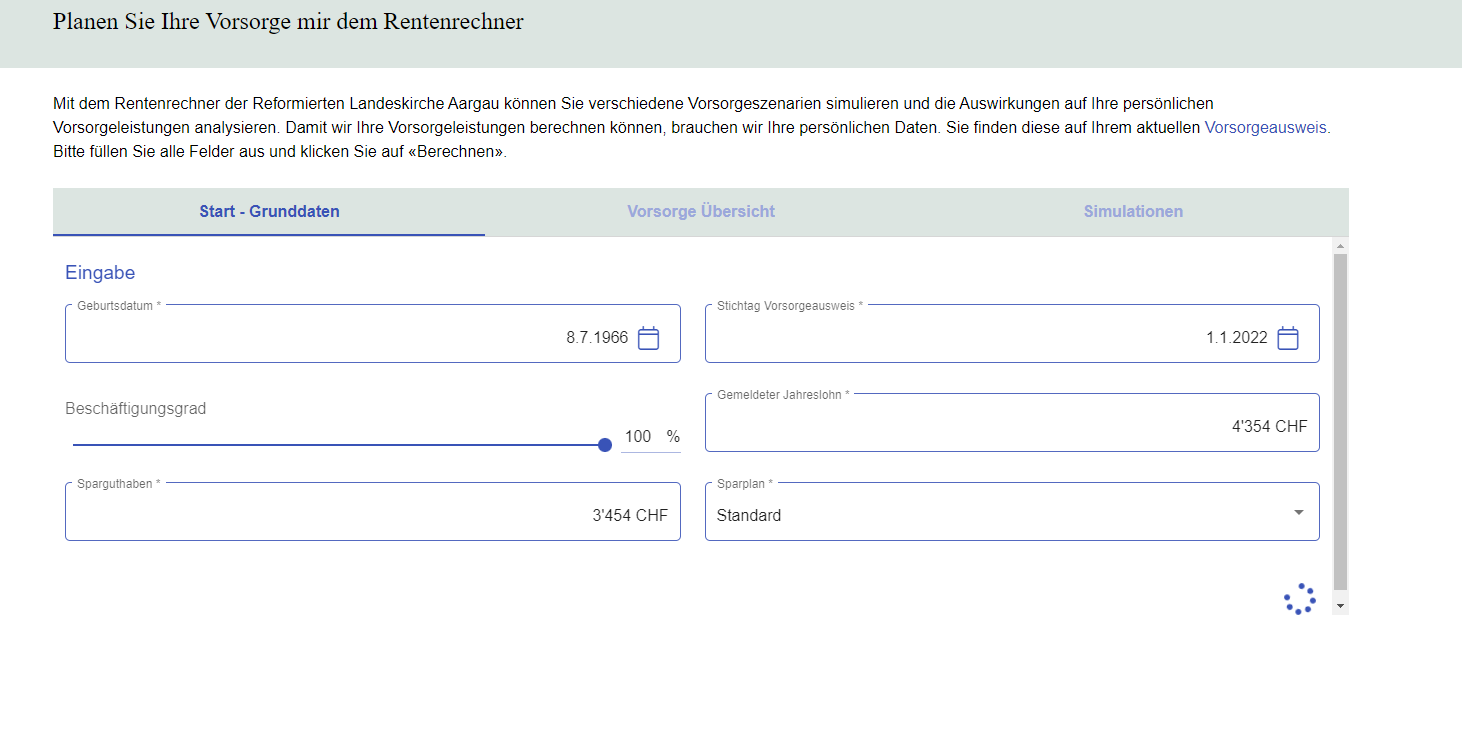This screenshot has width=1462, height=743.
Task: Open the Geburtsdatum calendar picker icon
Action: point(648,338)
